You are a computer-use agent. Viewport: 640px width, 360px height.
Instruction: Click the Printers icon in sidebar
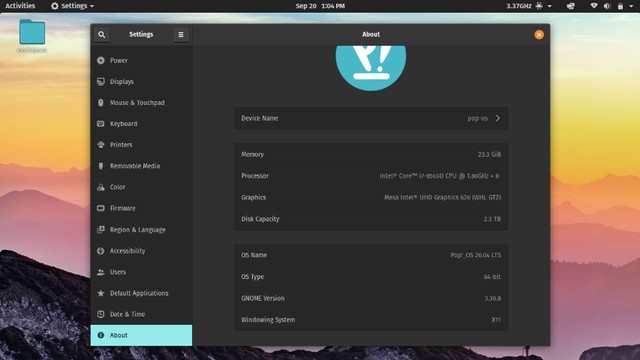click(101, 145)
